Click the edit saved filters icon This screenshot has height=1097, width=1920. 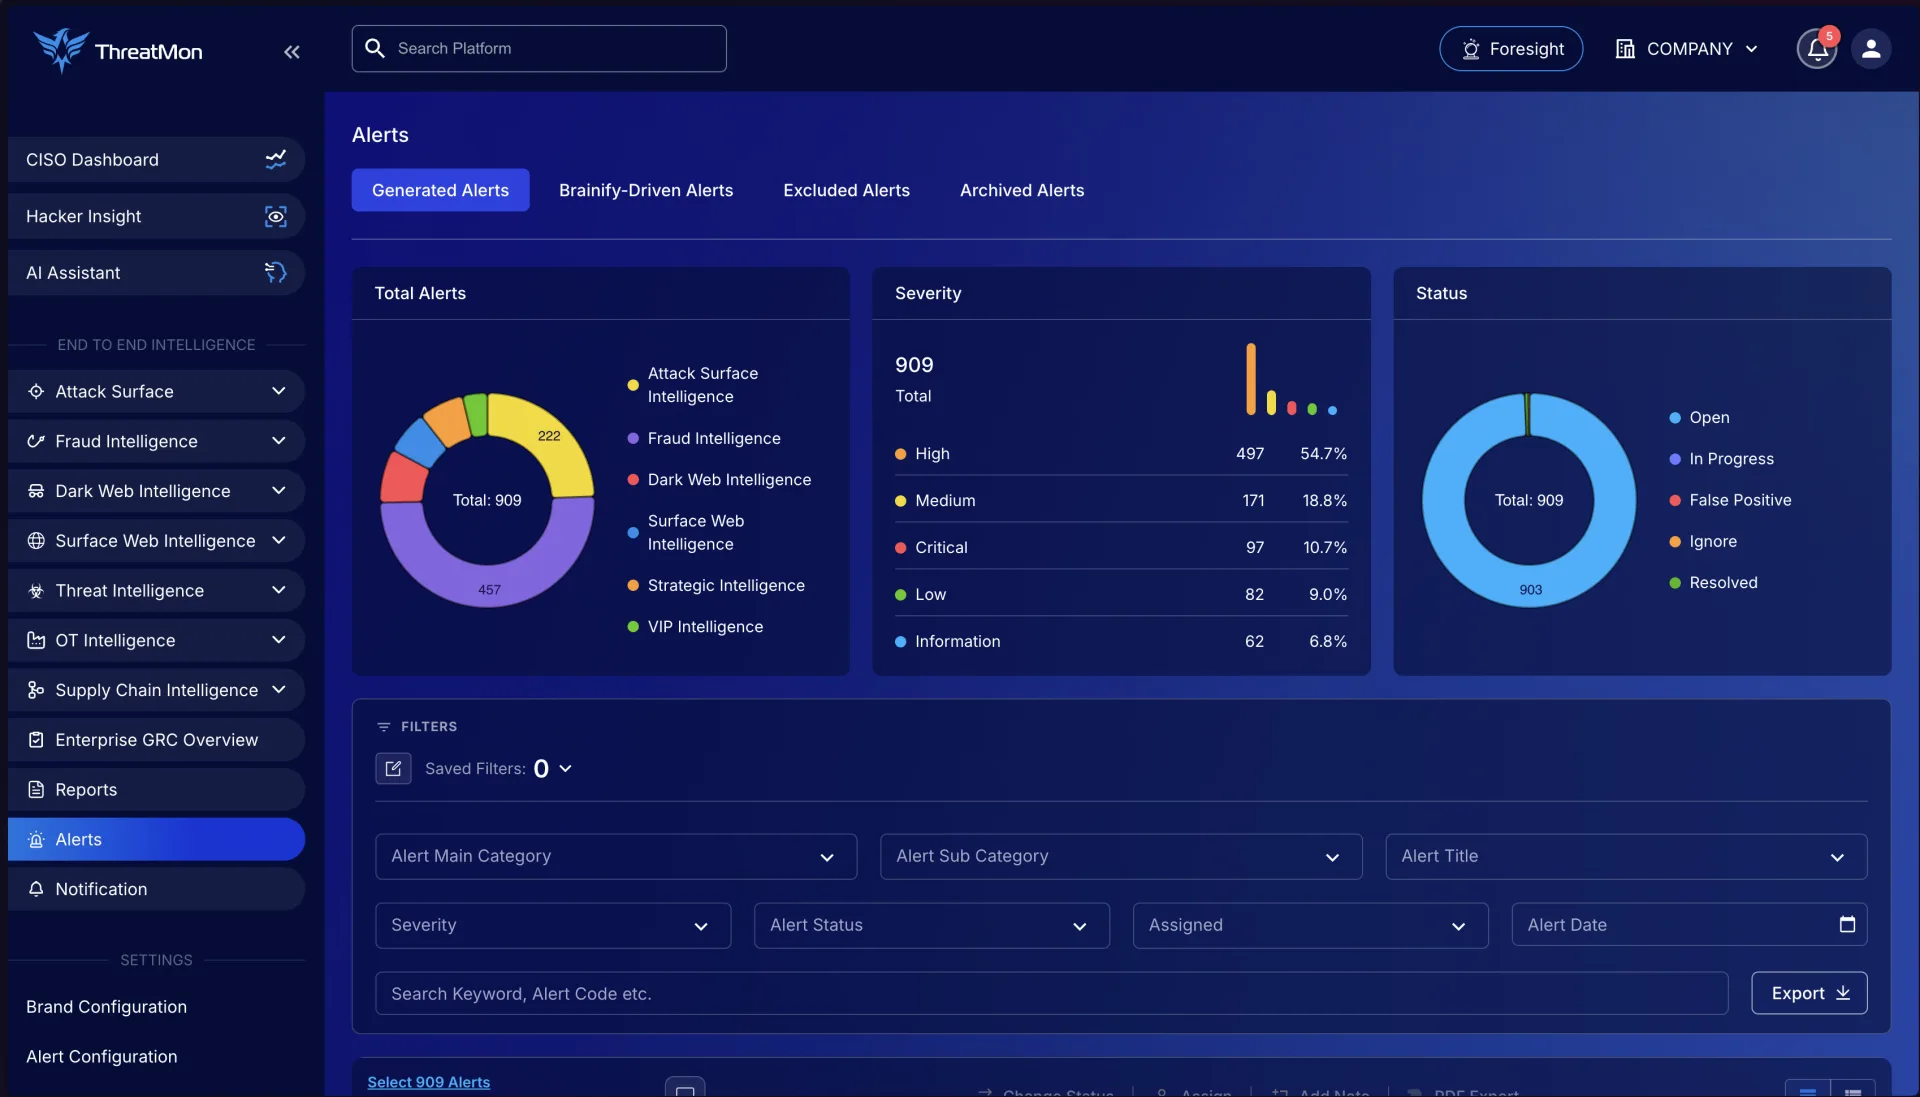393,768
